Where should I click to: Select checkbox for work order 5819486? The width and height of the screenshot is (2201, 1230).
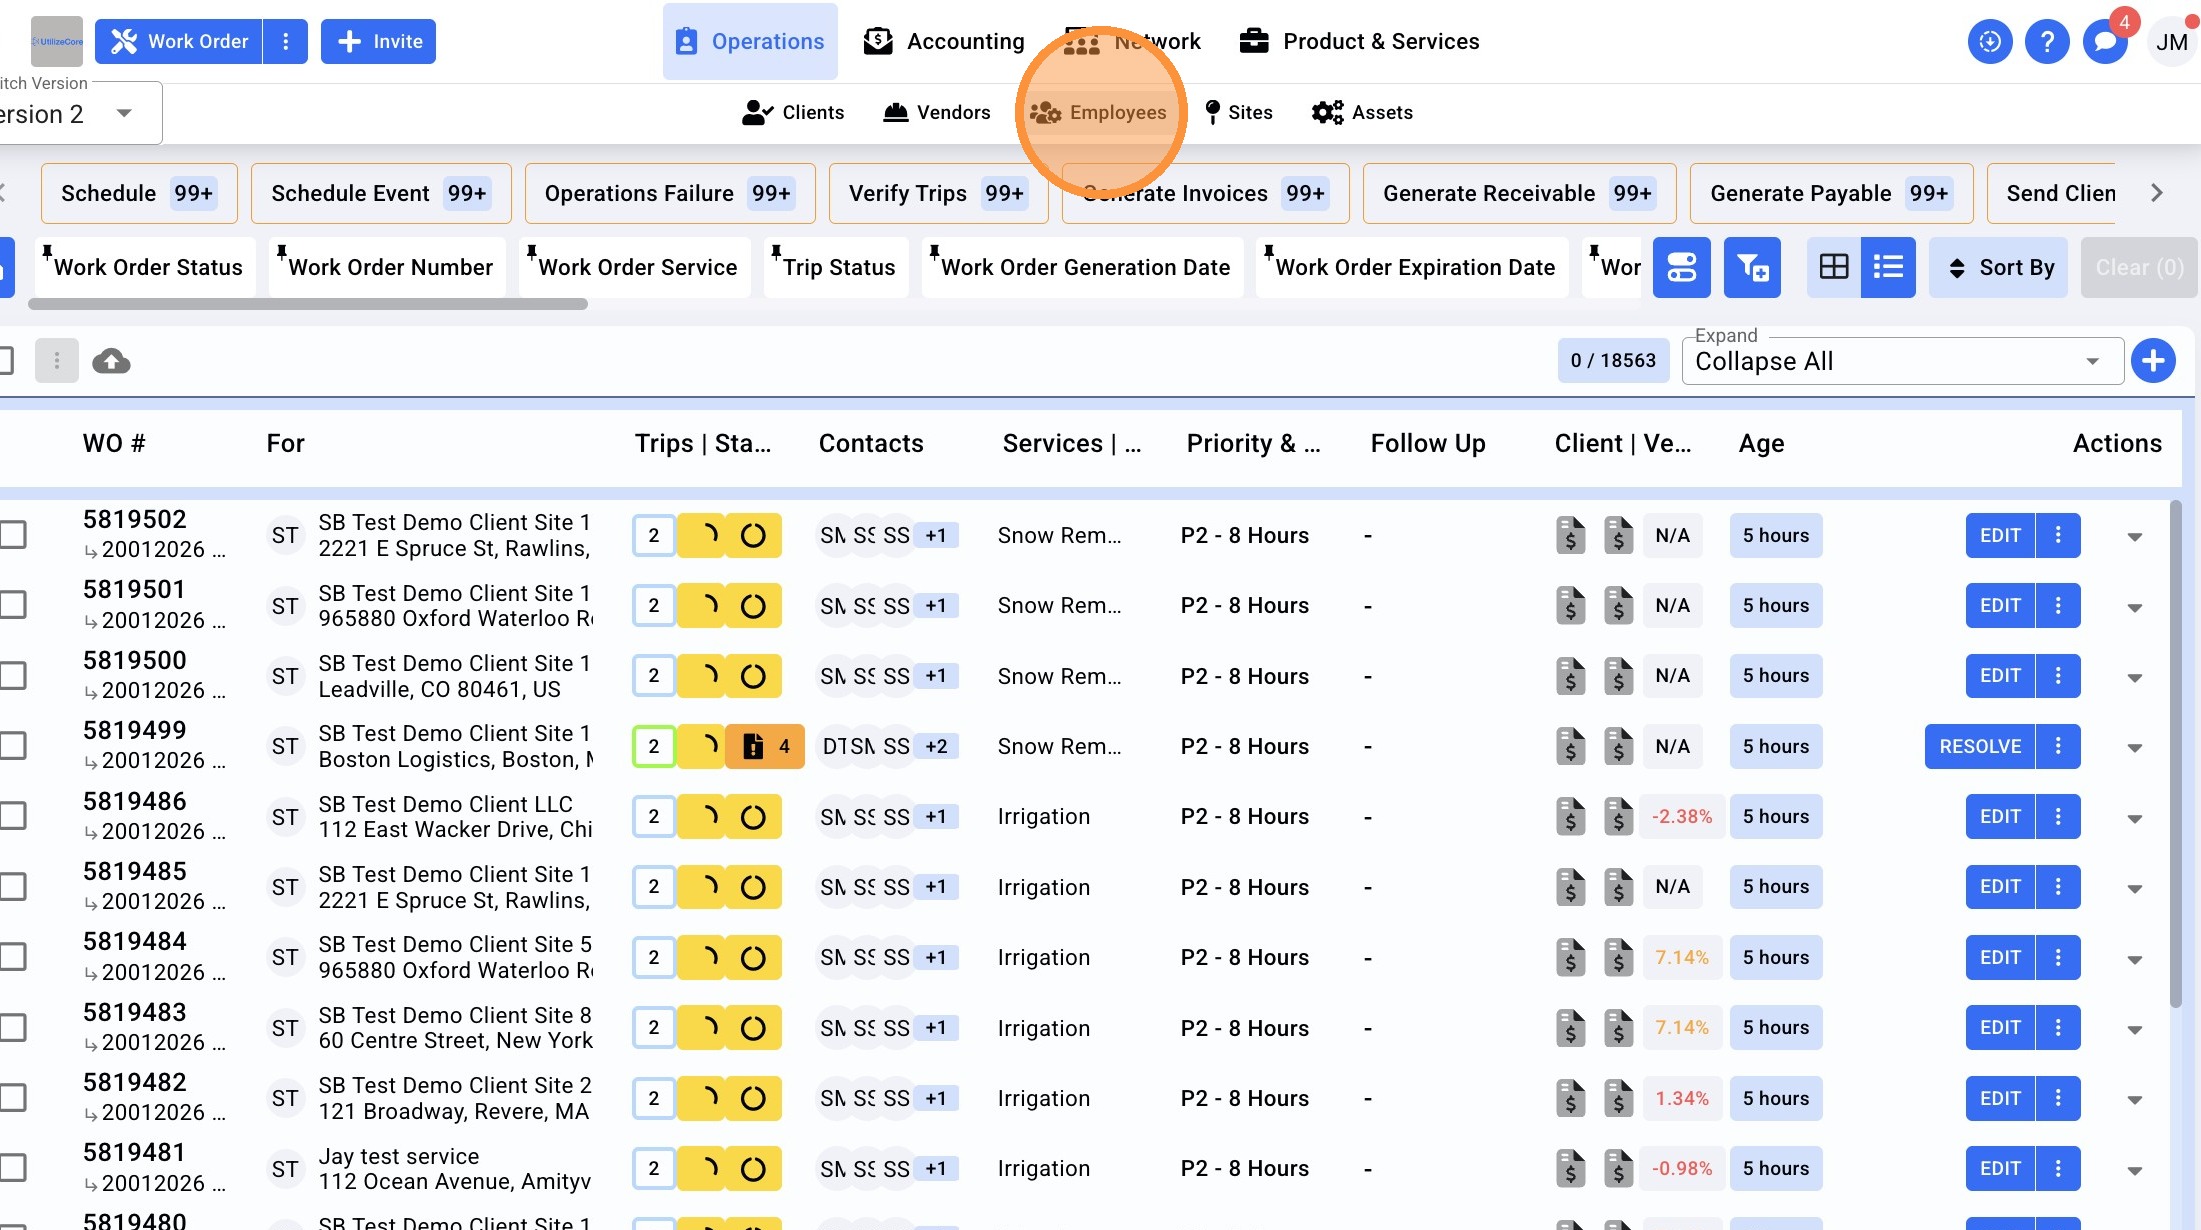13,816
